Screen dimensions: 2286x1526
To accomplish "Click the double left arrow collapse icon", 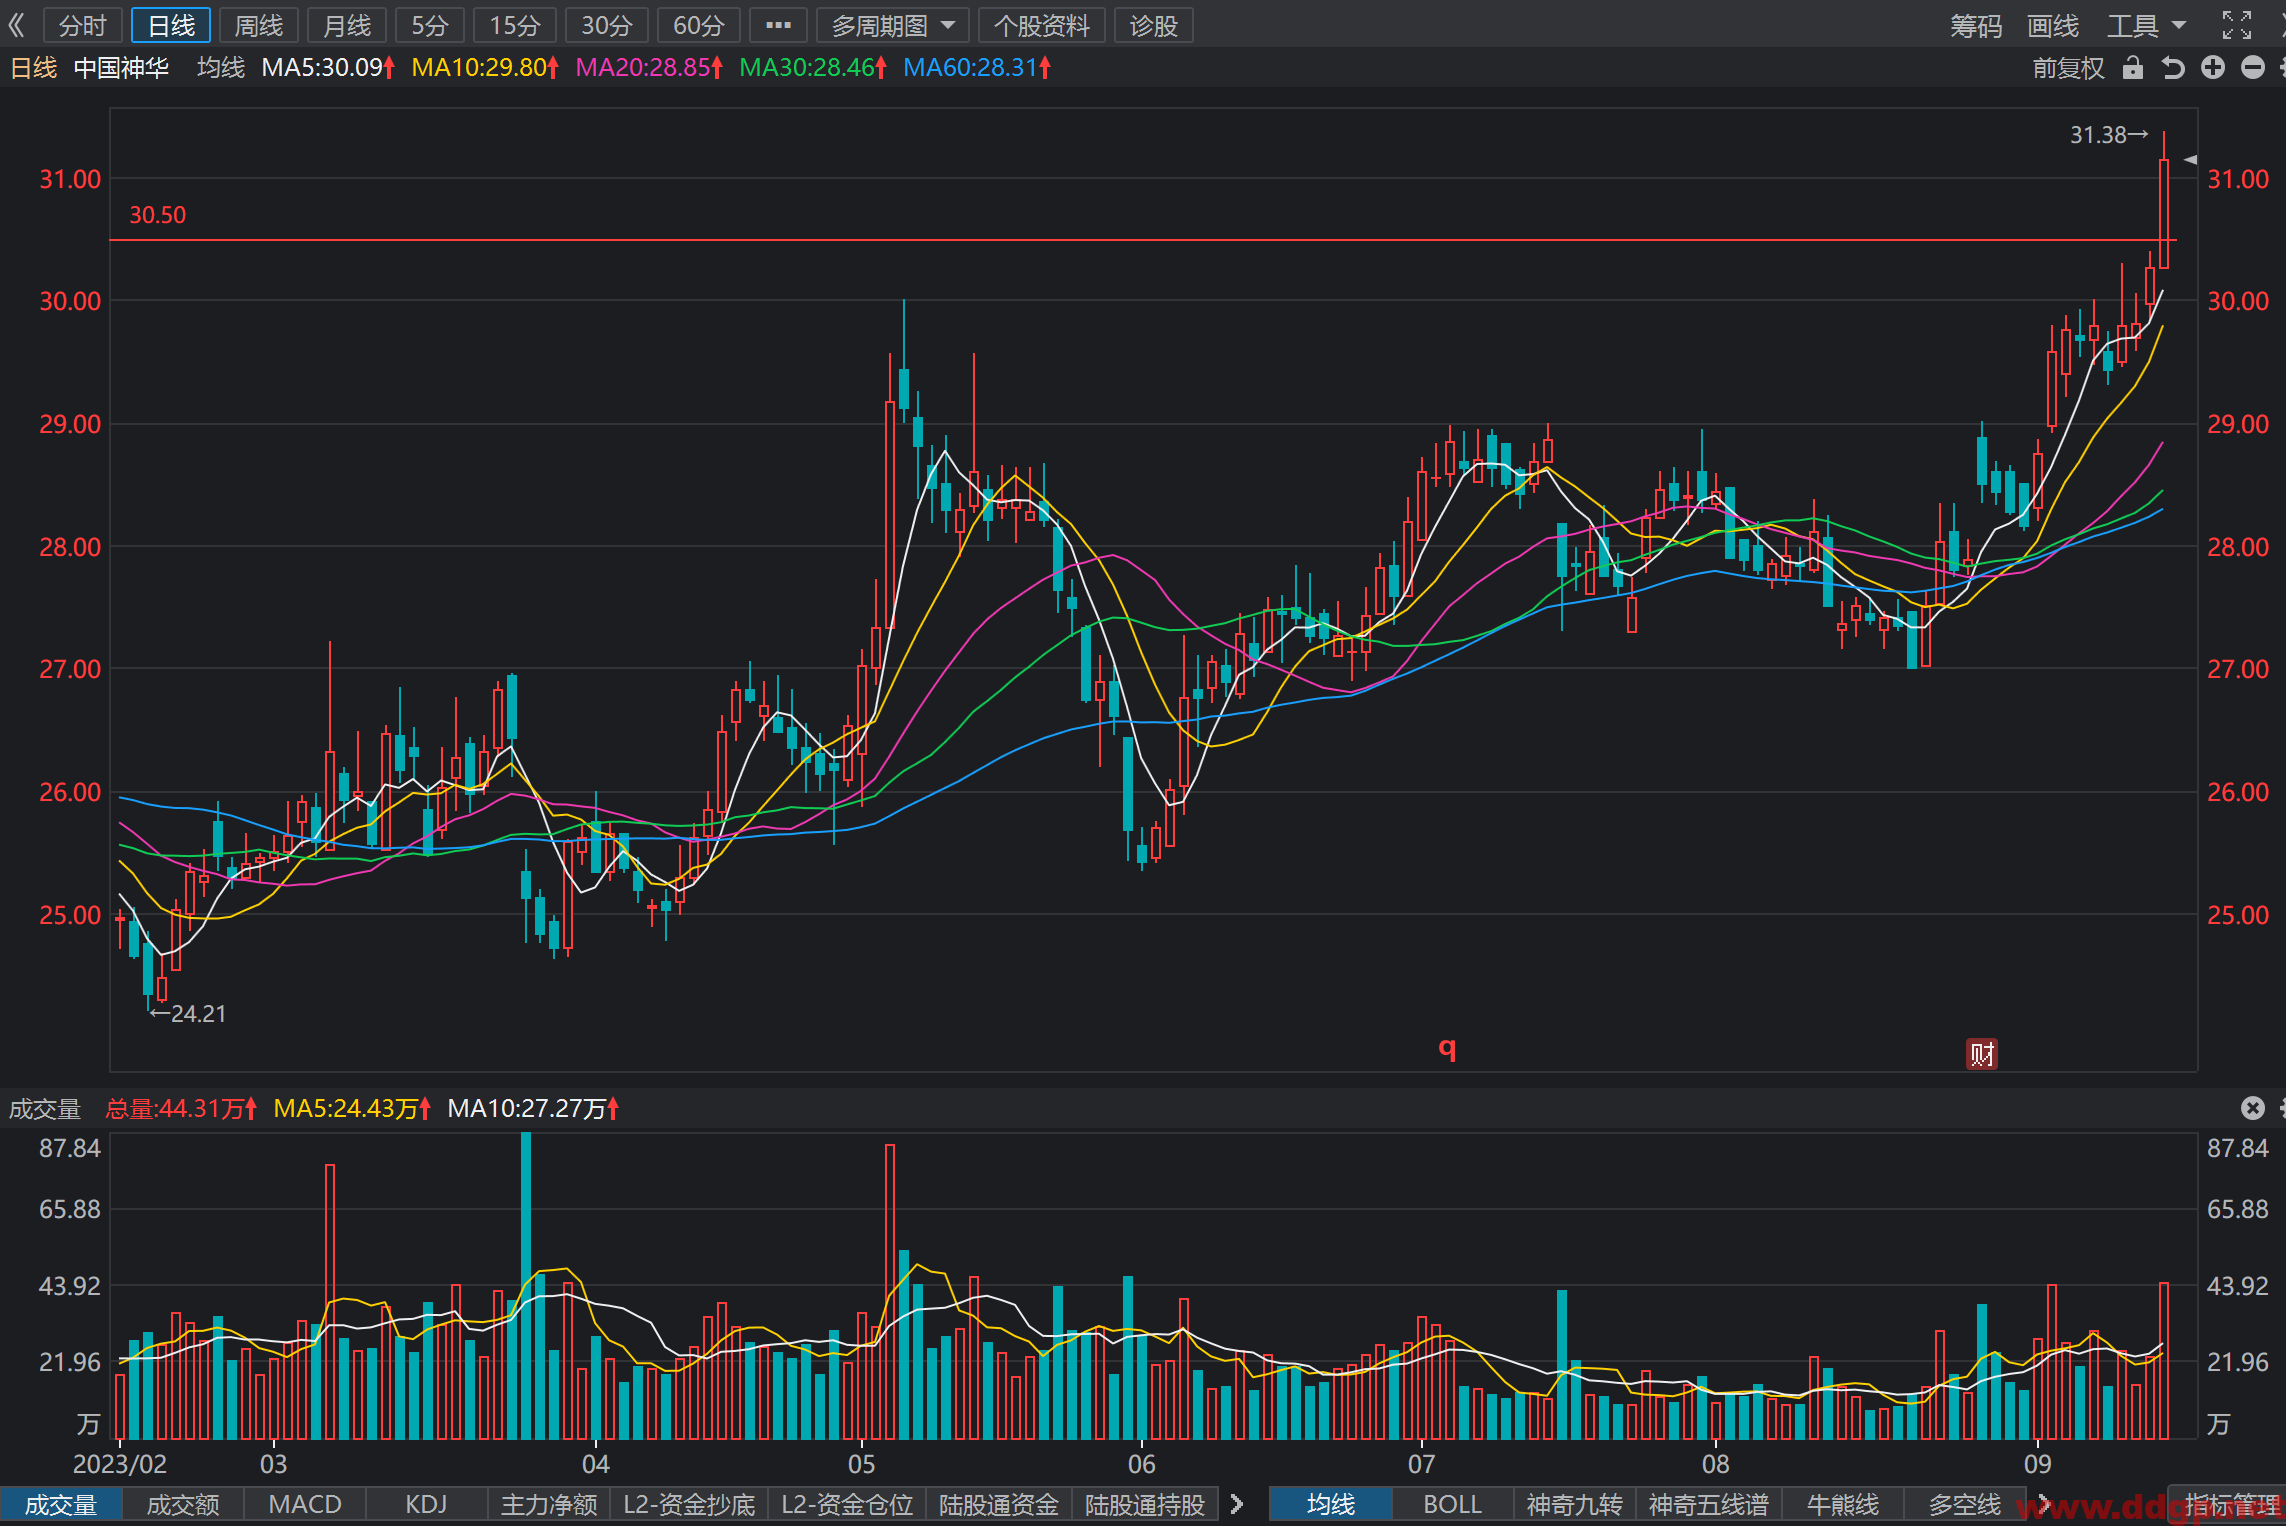I will (17, 25).
